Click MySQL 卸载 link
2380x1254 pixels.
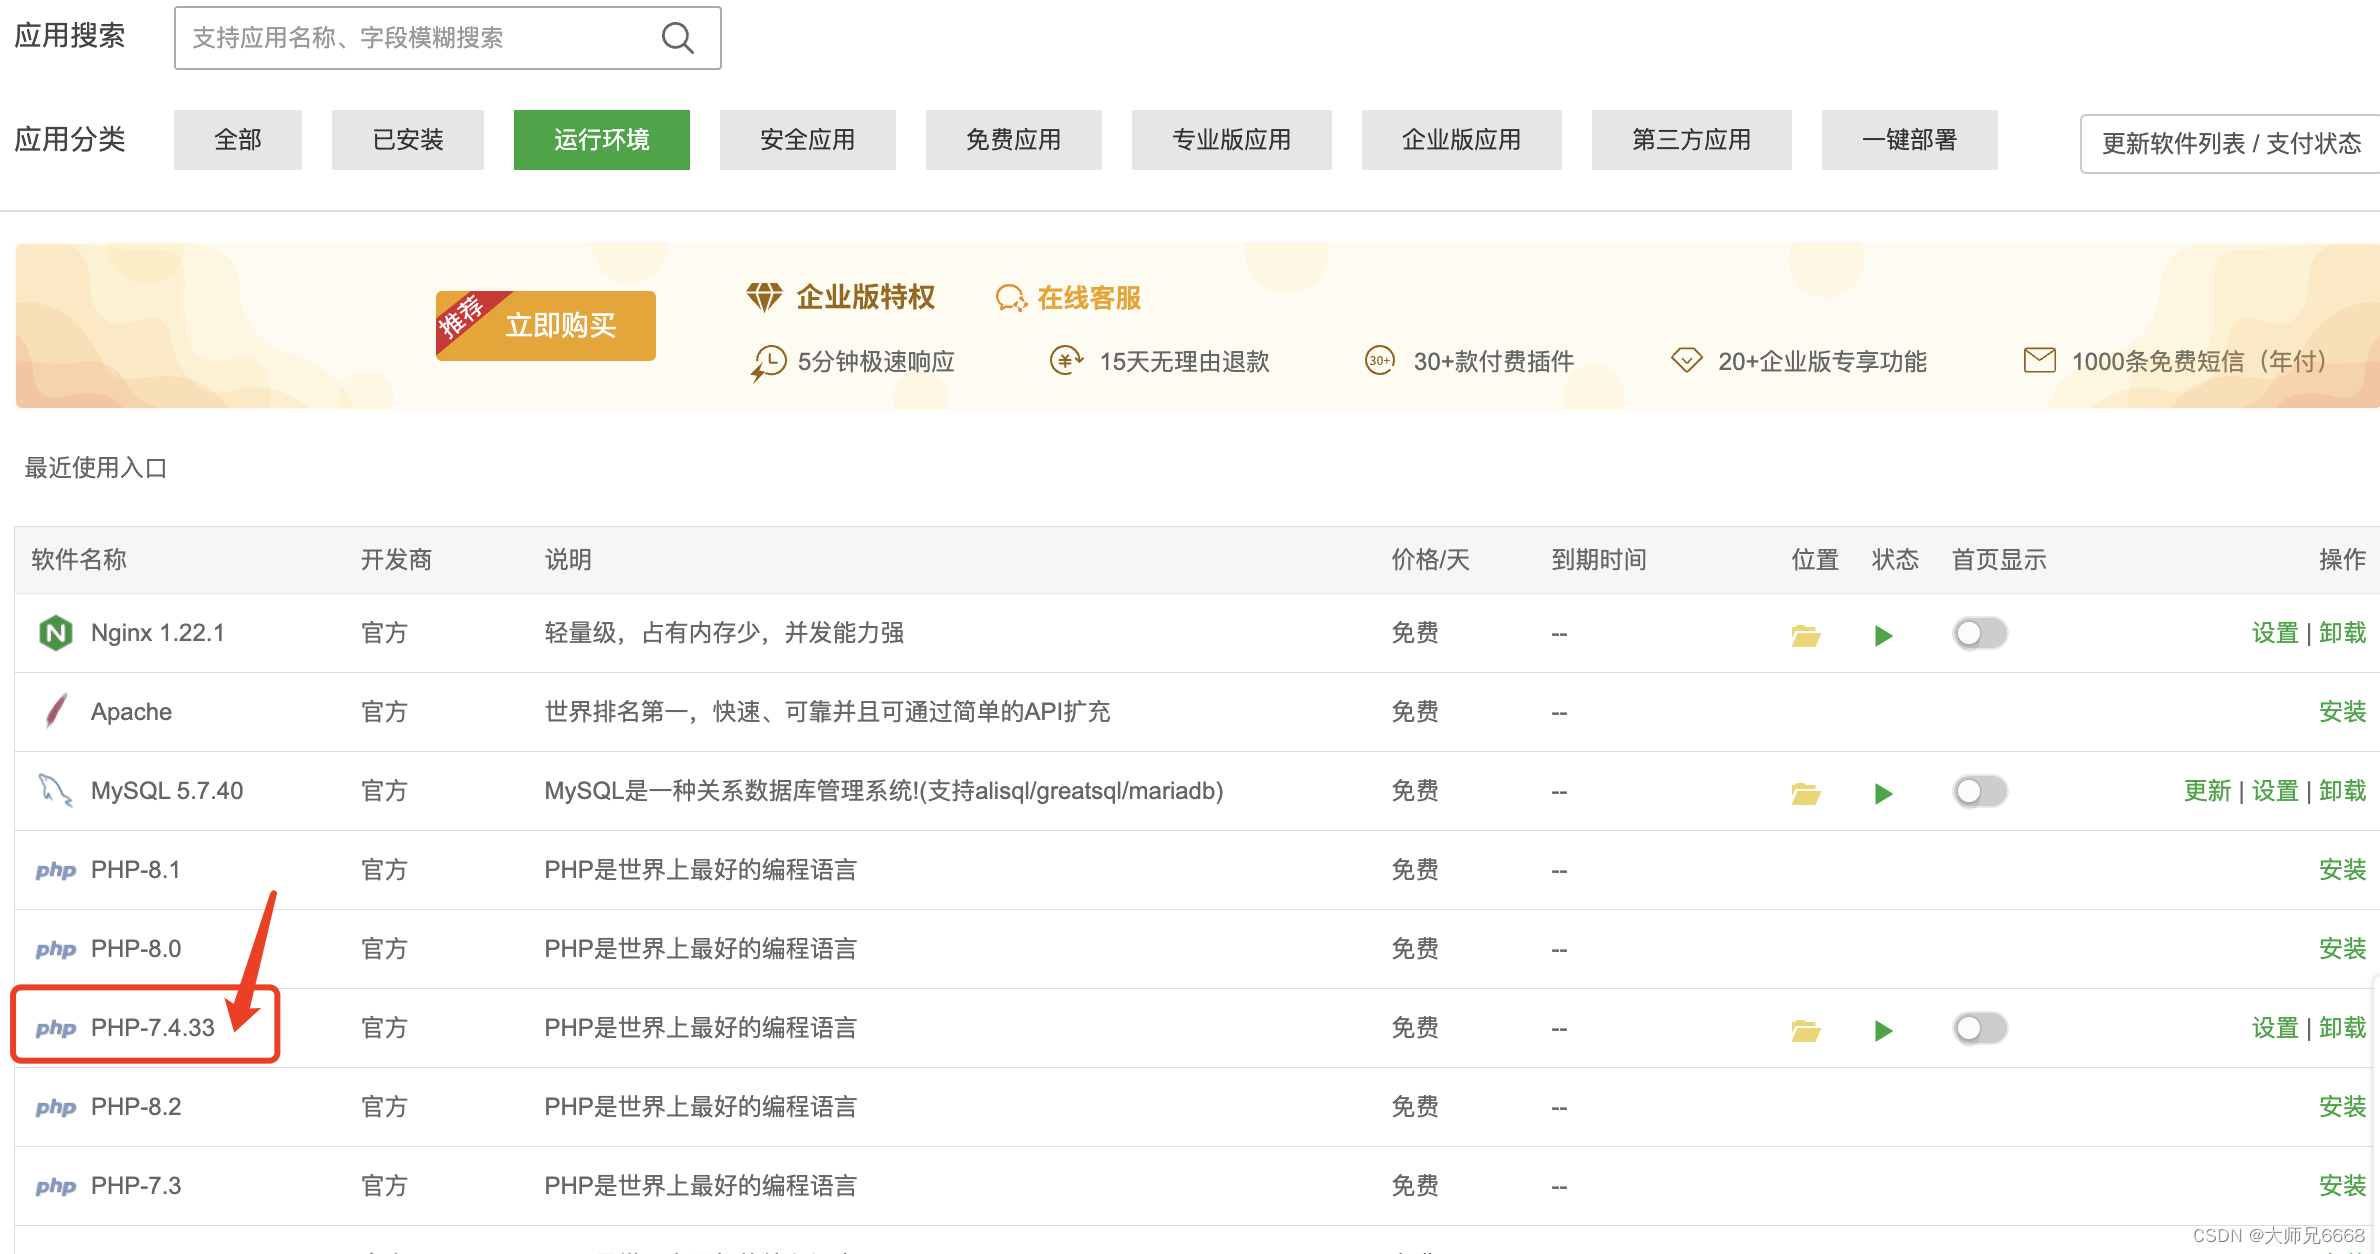coord(2343,791)
